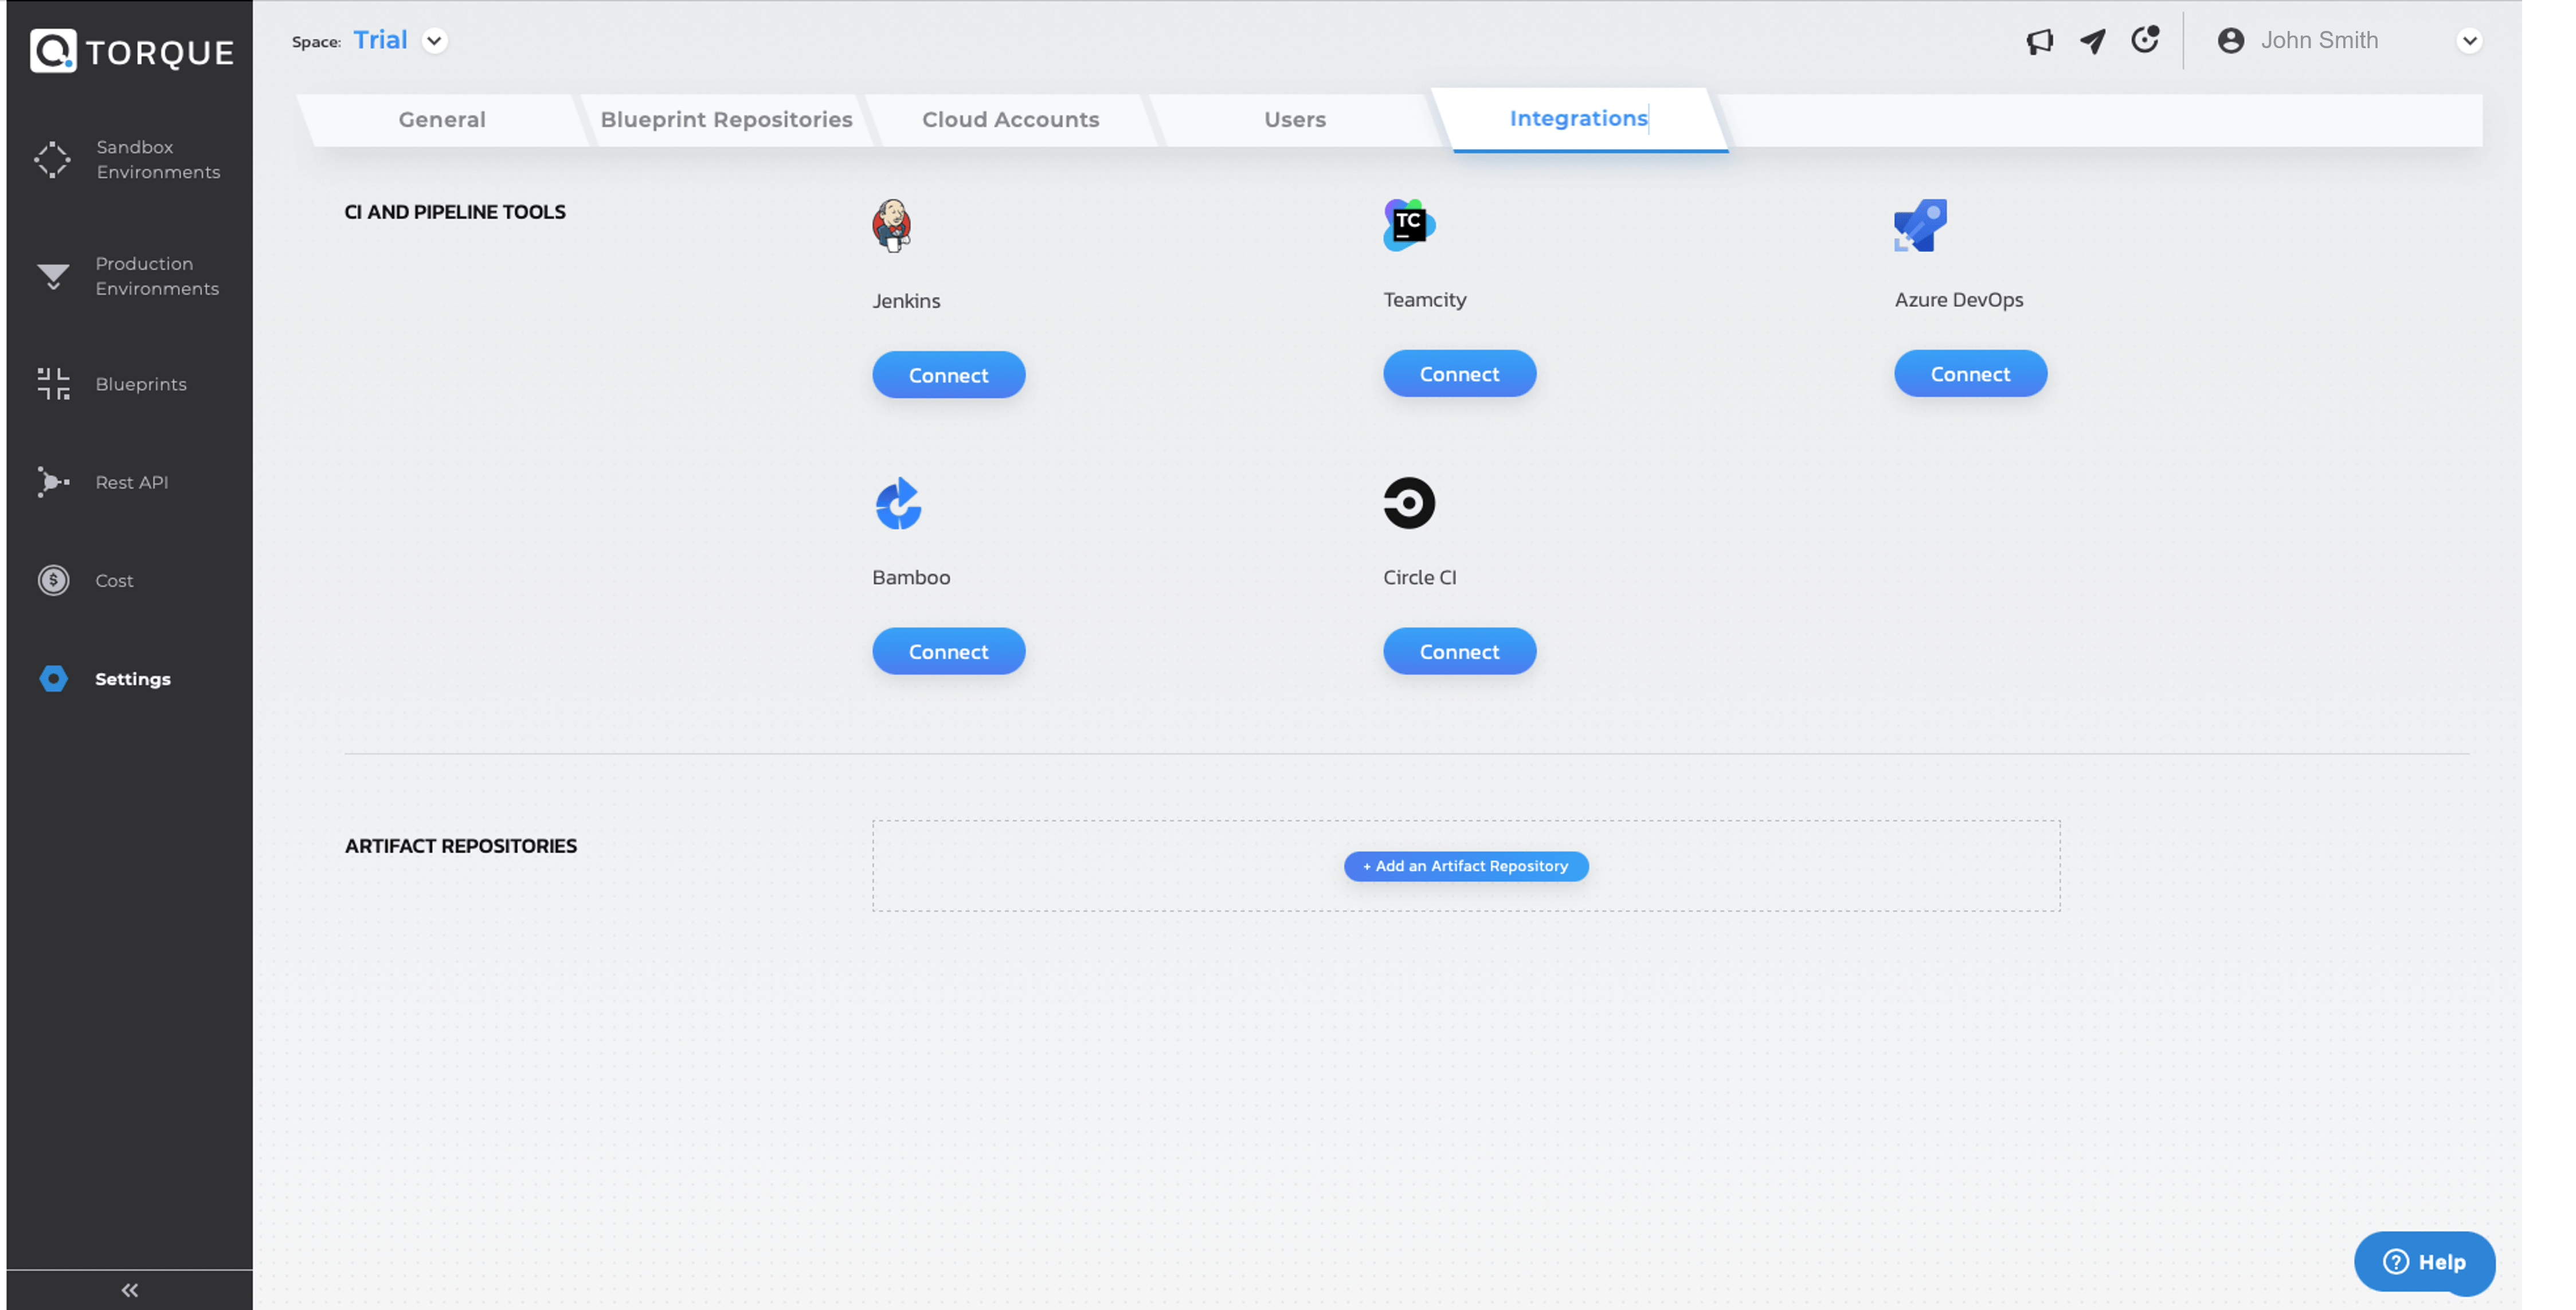The image size is (2576, 1310).
Task: Click the Circle CI logo
Action: click(x=1408, y=503)
